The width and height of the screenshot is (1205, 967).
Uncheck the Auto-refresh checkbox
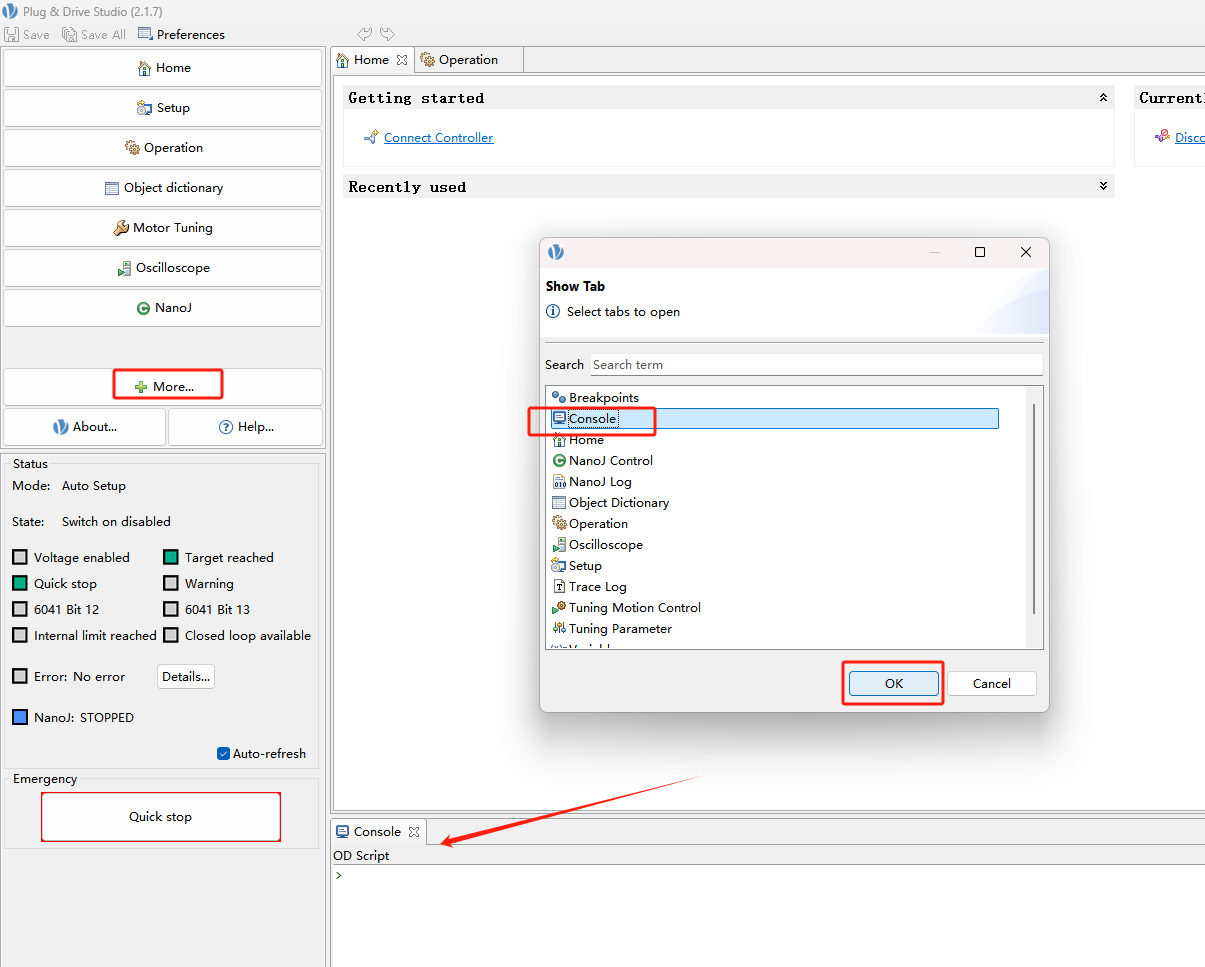pyautogui.click(x=224, y=754)
